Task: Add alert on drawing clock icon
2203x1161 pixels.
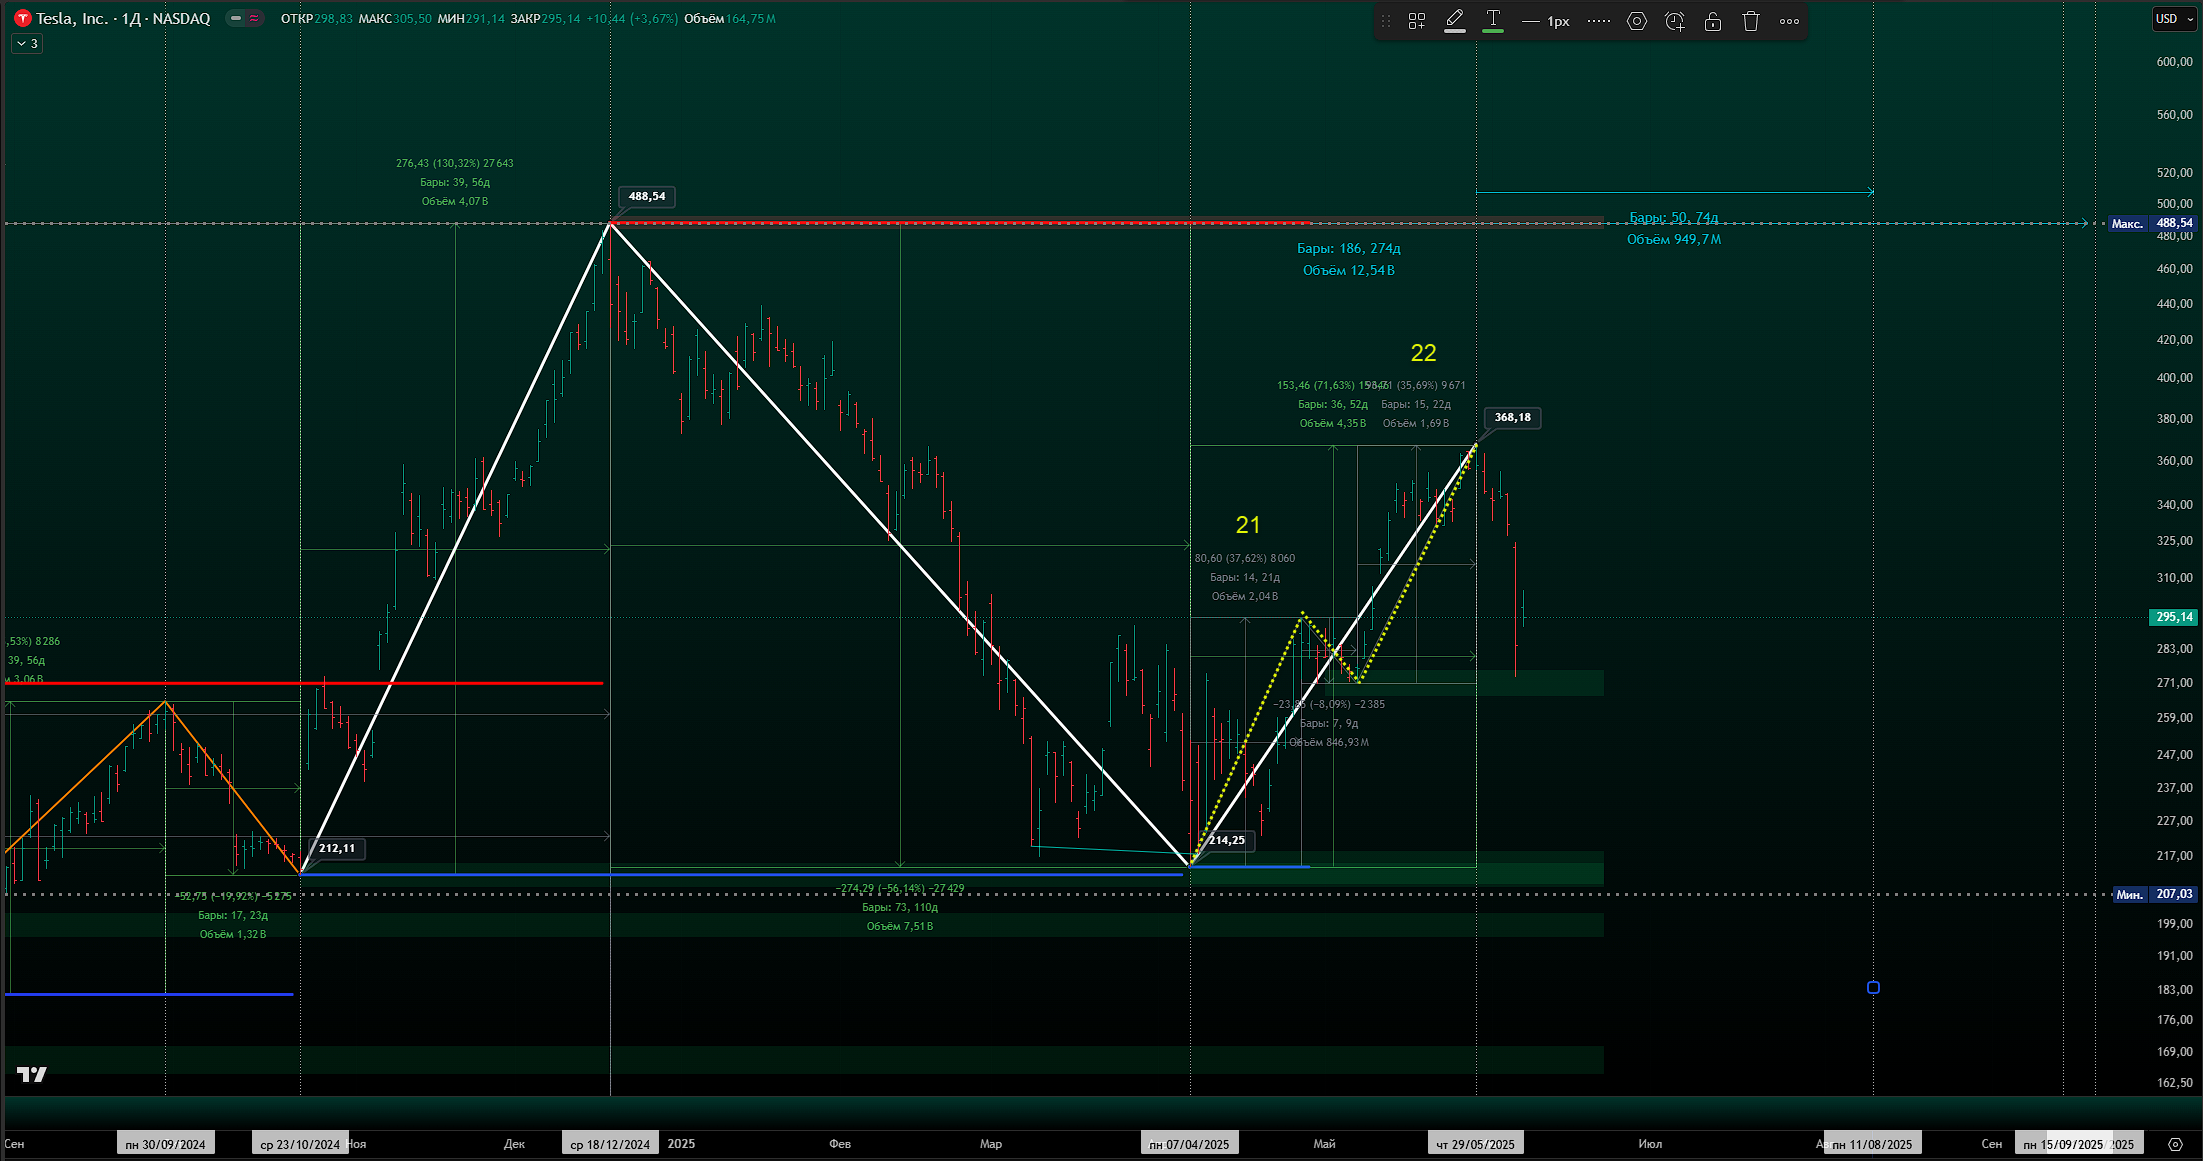Action: 1675,21
